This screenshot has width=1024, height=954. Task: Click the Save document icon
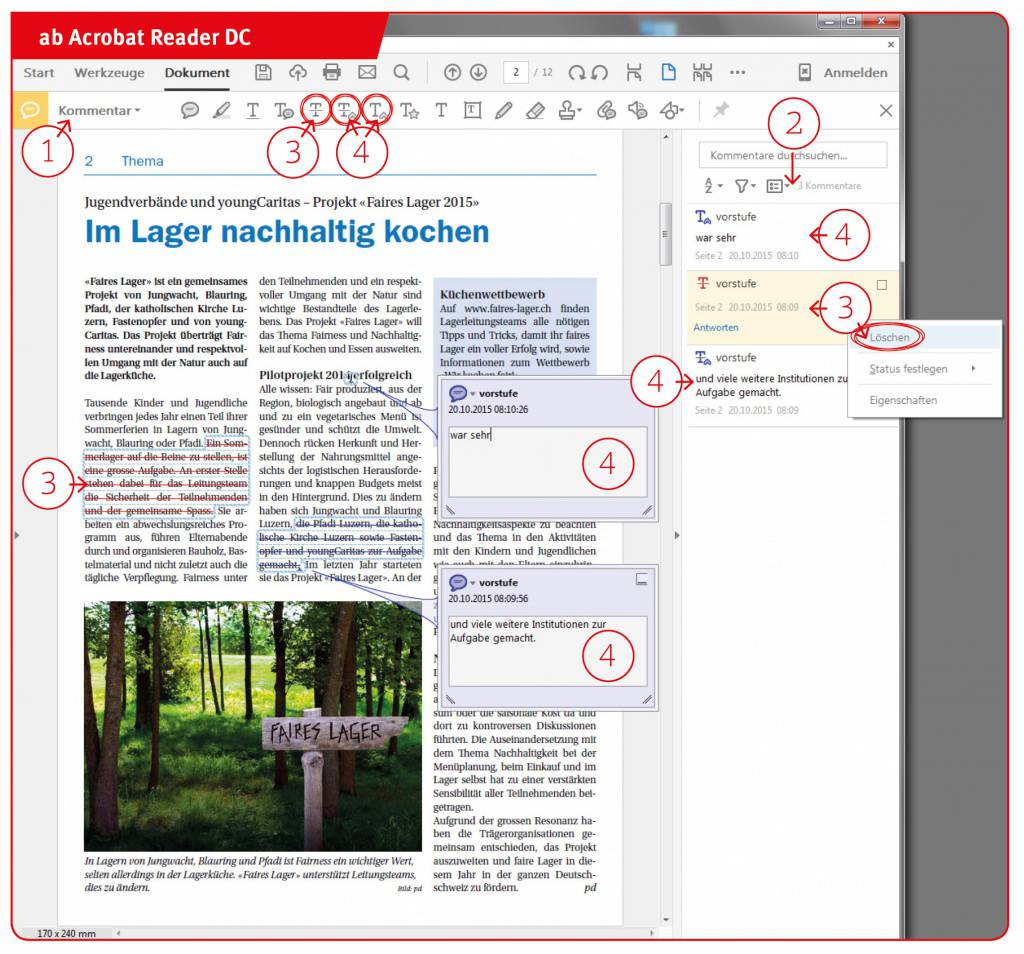pyautogui.click(x=263, y=72)
